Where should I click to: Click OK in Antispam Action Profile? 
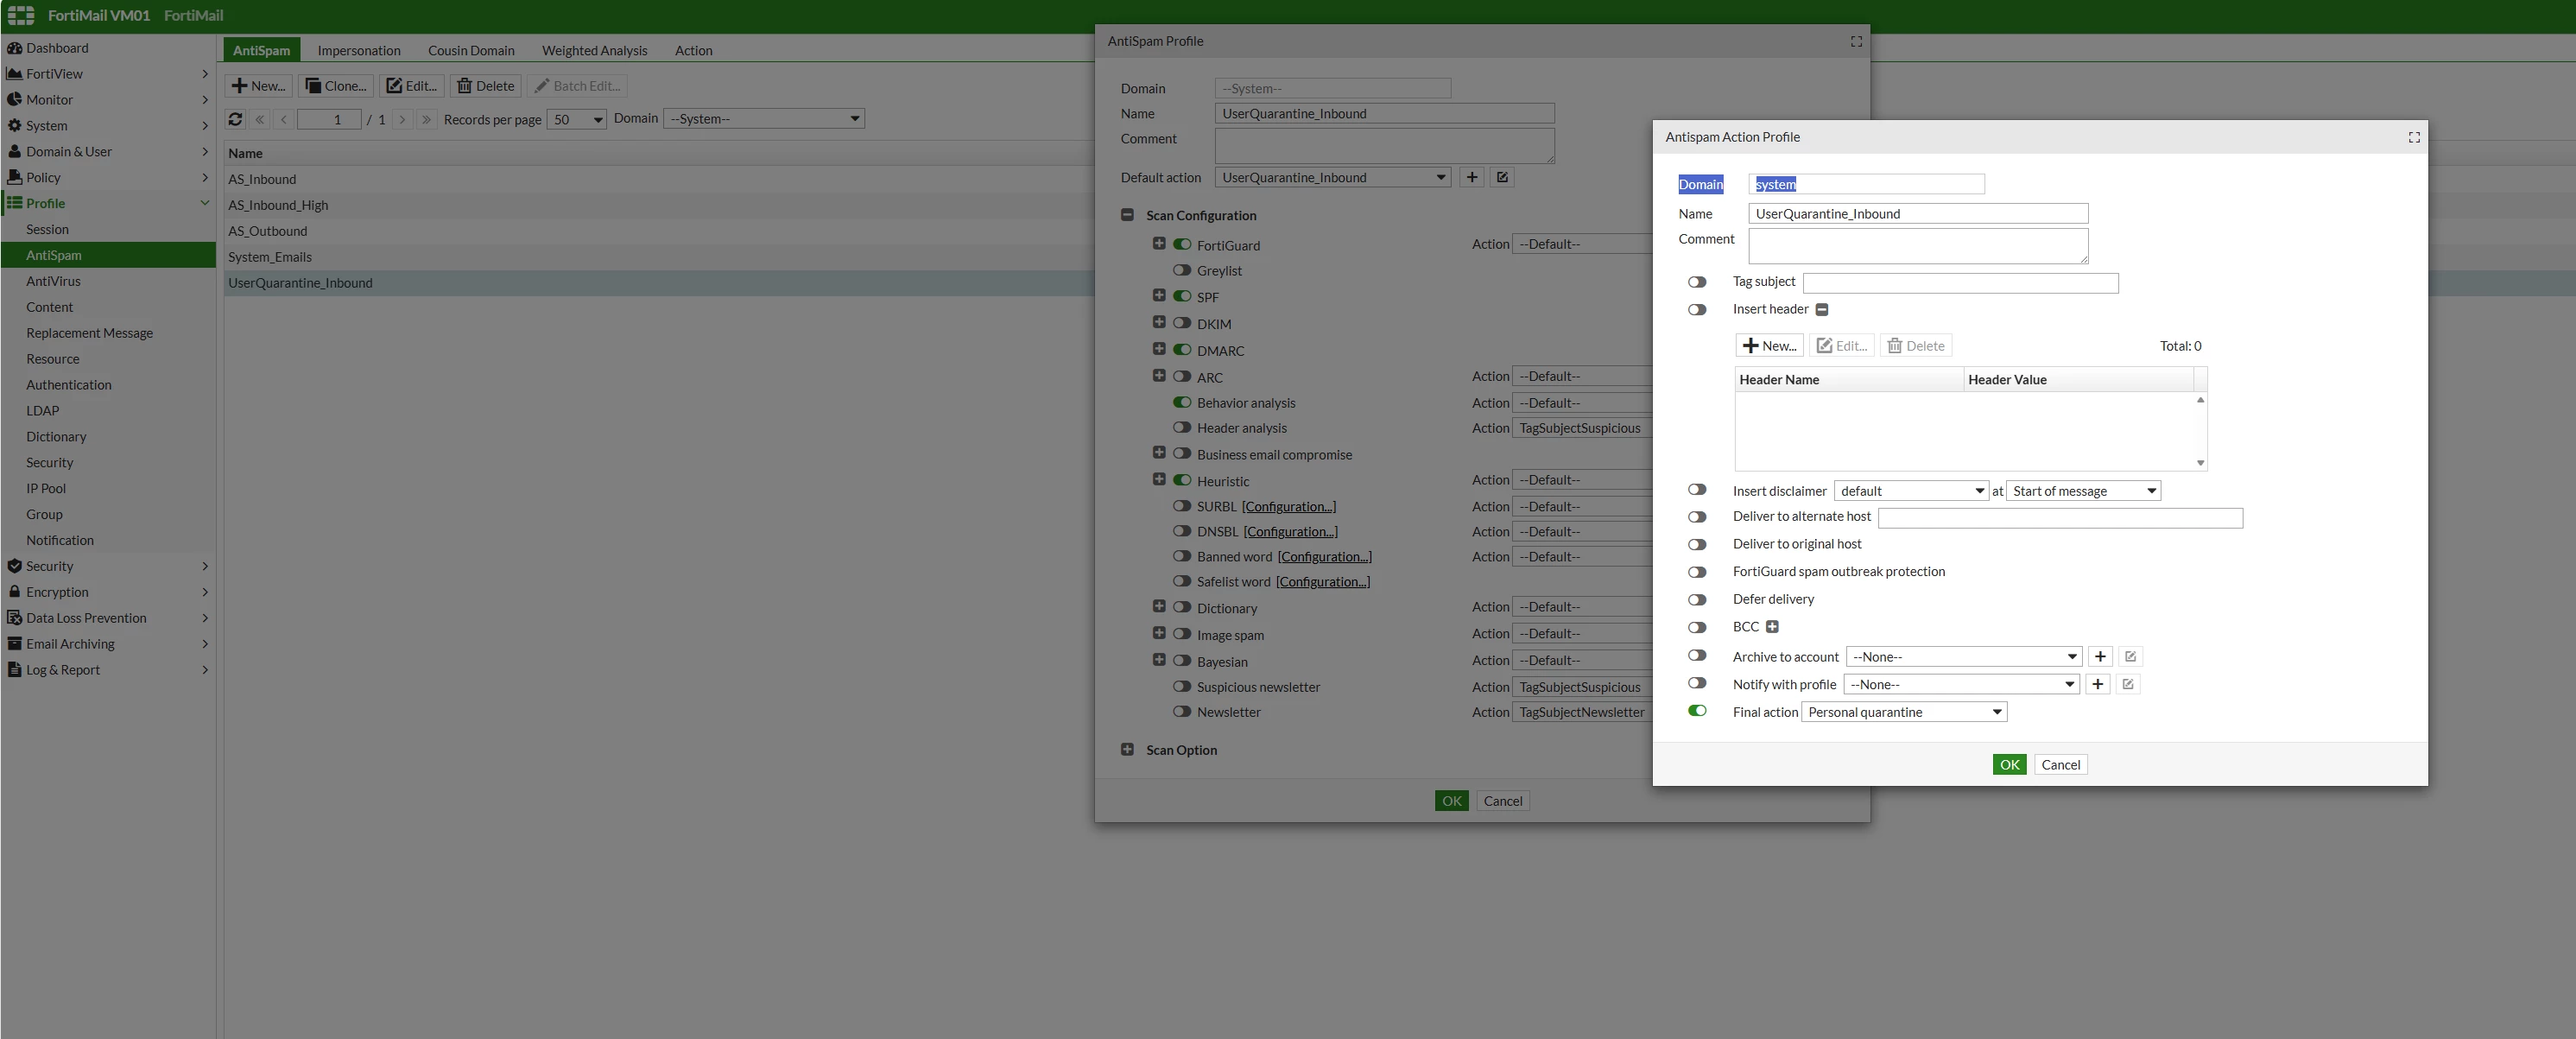[x=2009, y=765]
